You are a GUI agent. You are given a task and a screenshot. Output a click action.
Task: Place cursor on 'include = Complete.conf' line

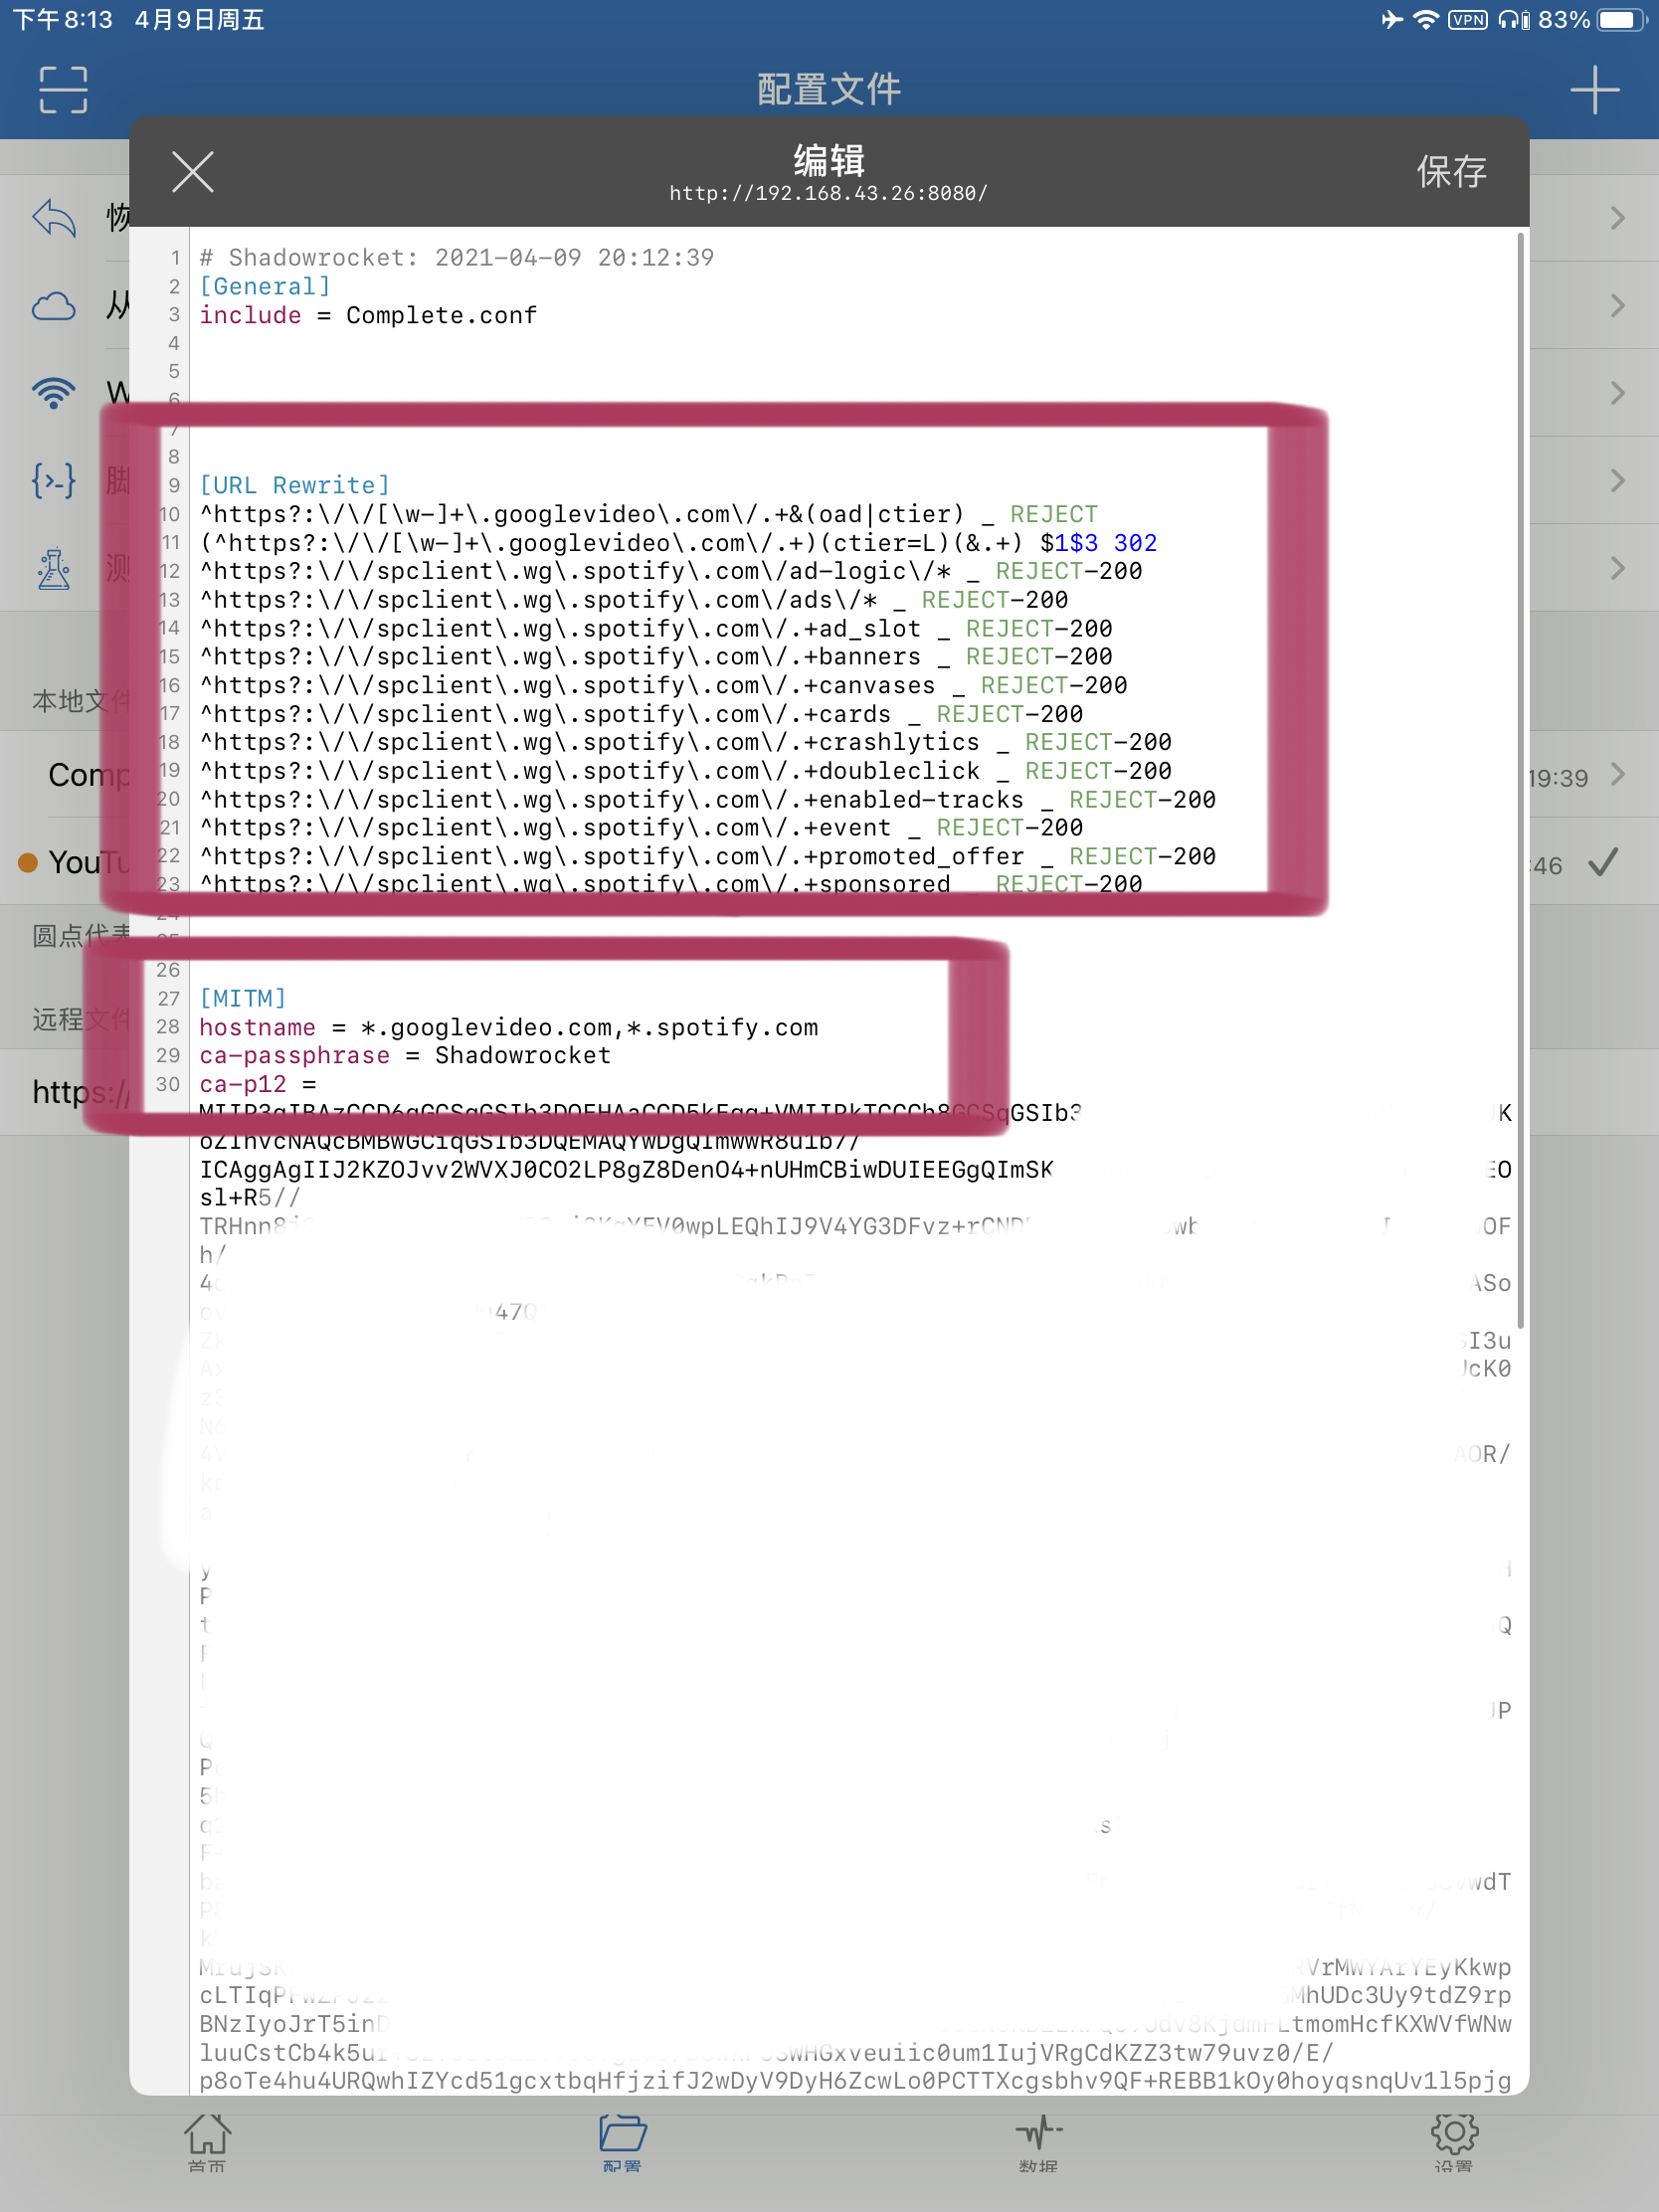coord(368,316)
